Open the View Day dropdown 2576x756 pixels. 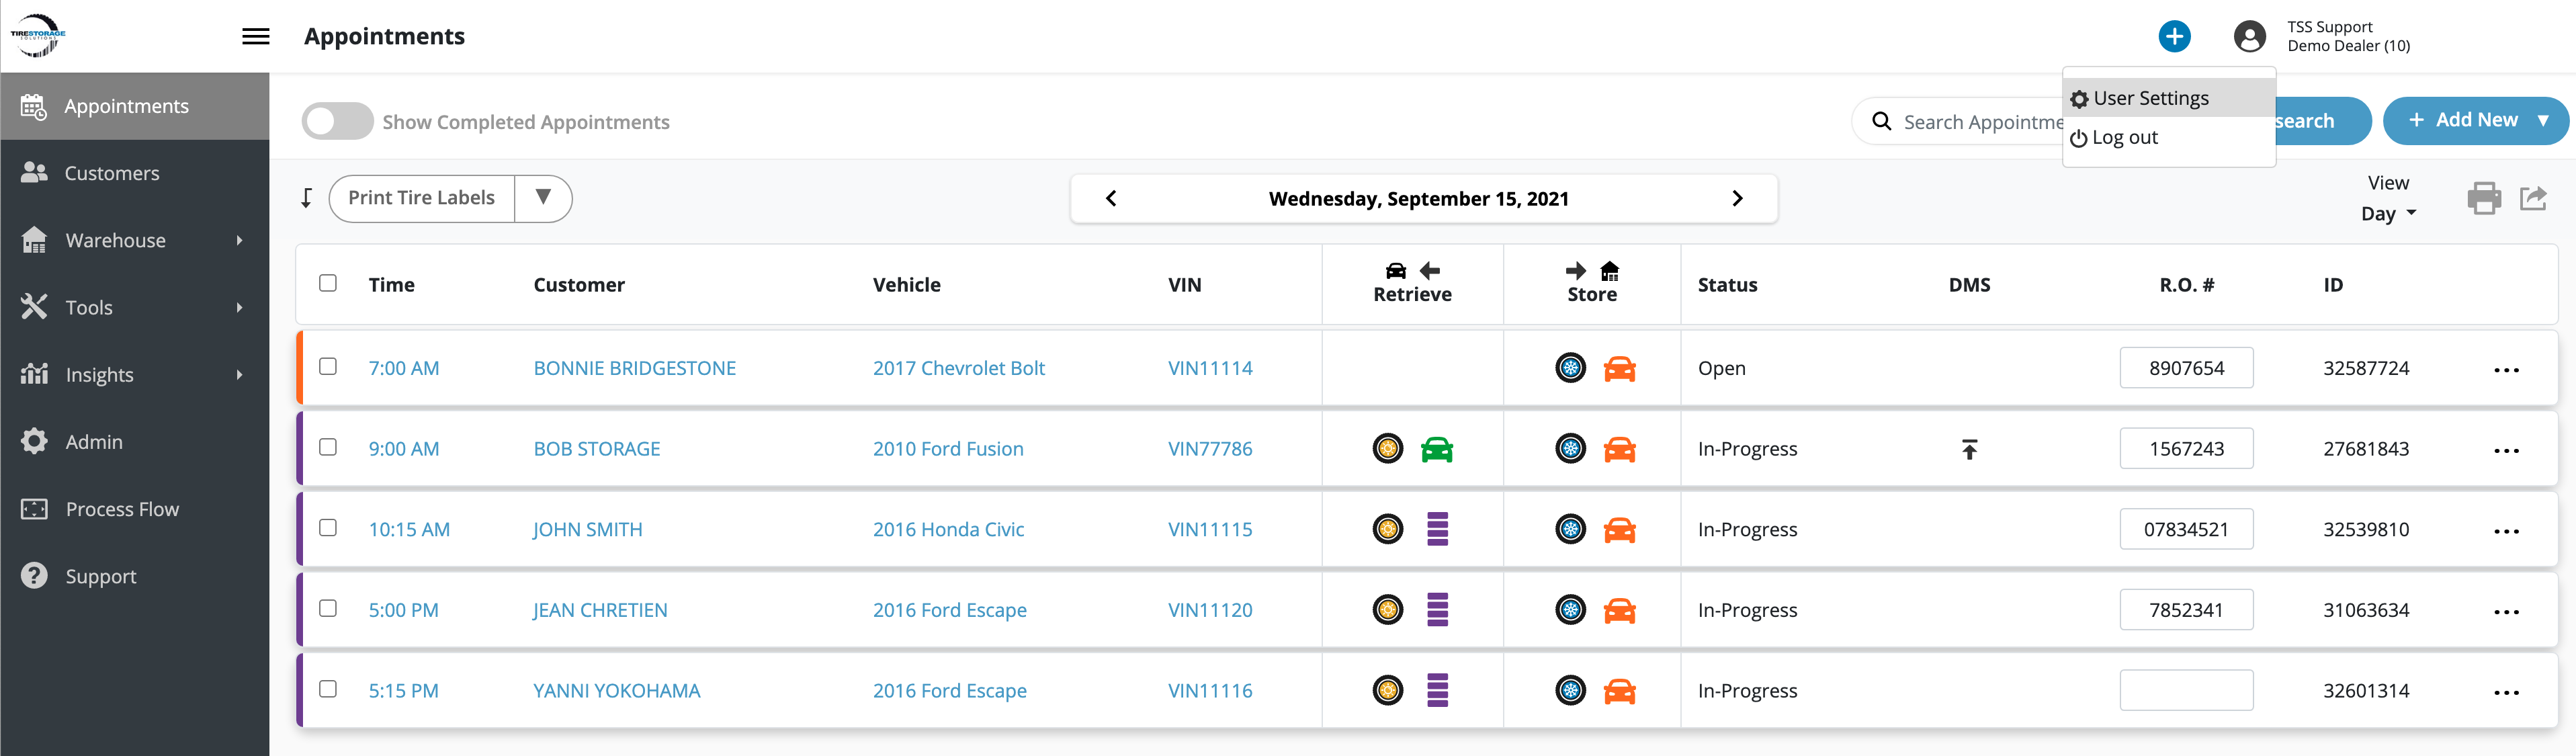click(x=2388, y=213)
